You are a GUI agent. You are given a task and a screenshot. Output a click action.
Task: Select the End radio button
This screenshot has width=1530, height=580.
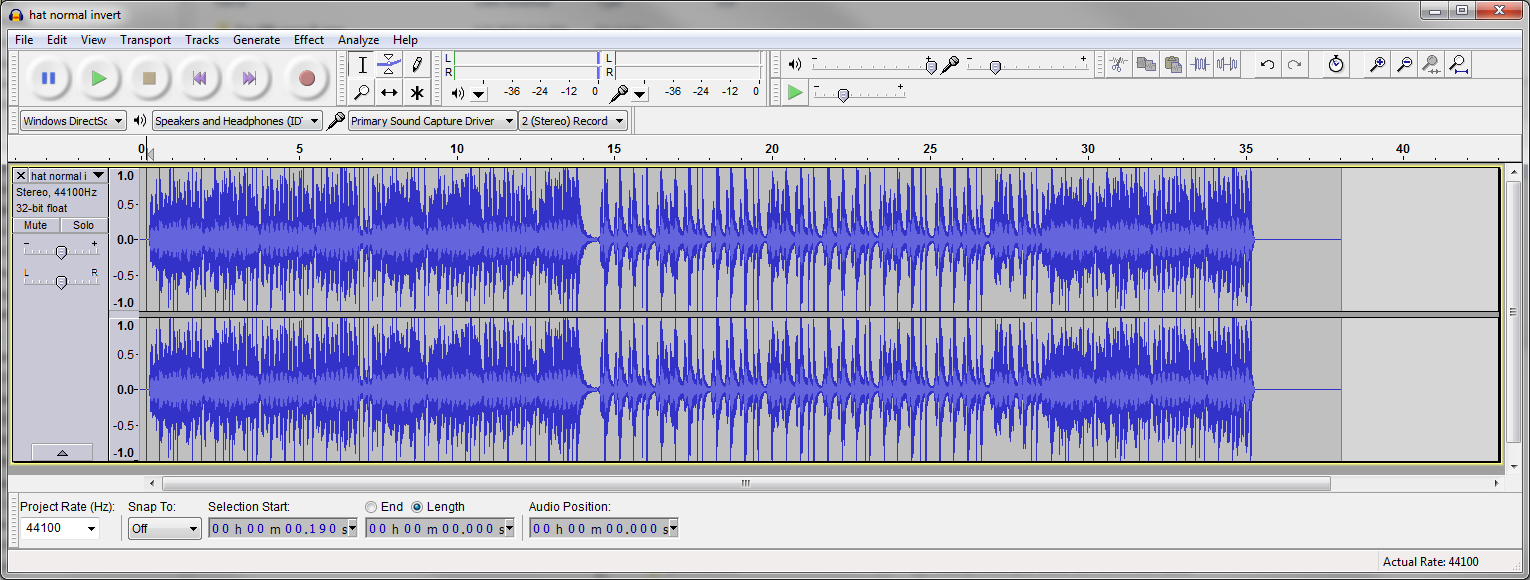coord(372,507)
